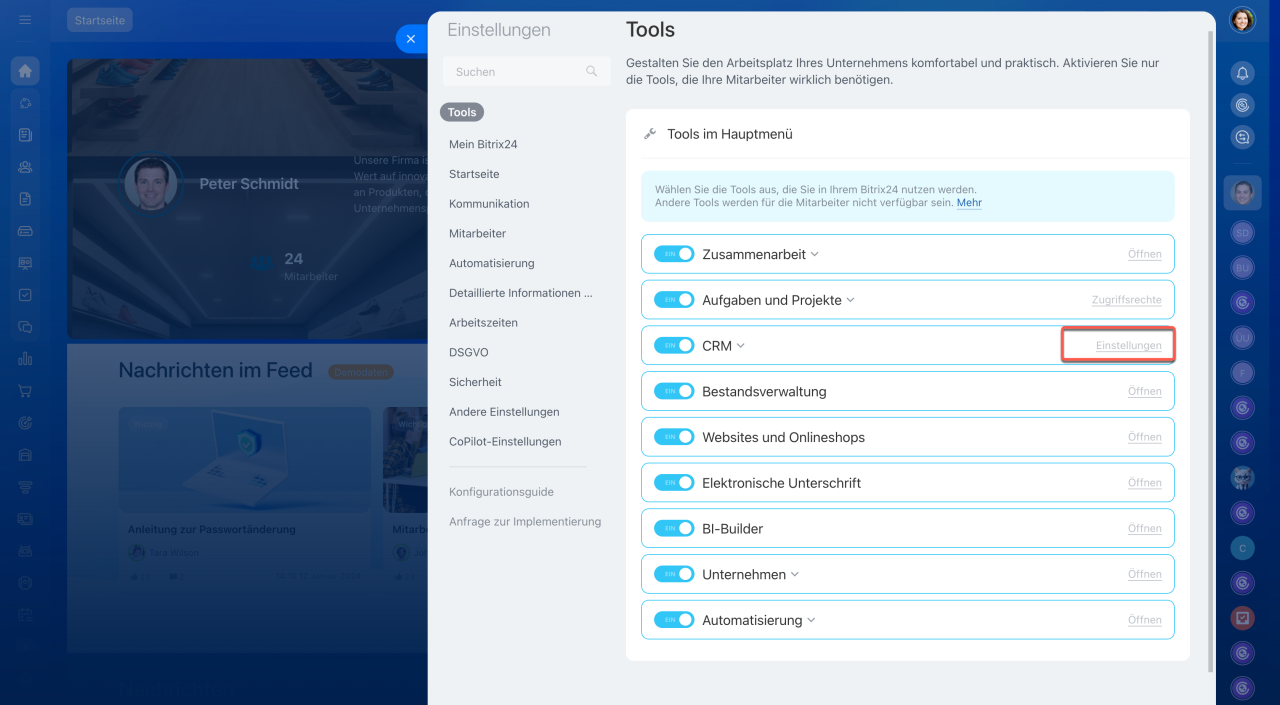The image size is (1280, 705).
Task: Click Öffnen in Websites und Onlineshops row
Action: coord(1145,437)
